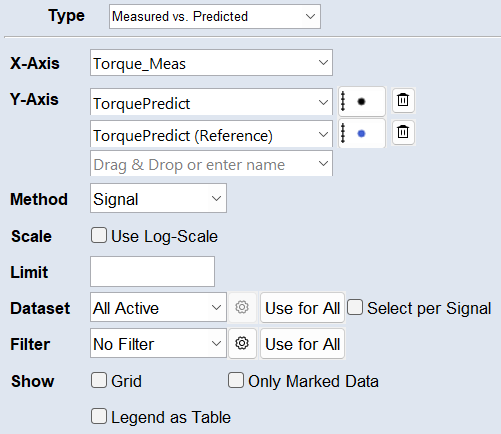Screen dimensions: 501x434
Task: Expand the X-Axis Torque_Meas dropdown
Action: click(x=211, y=63)
